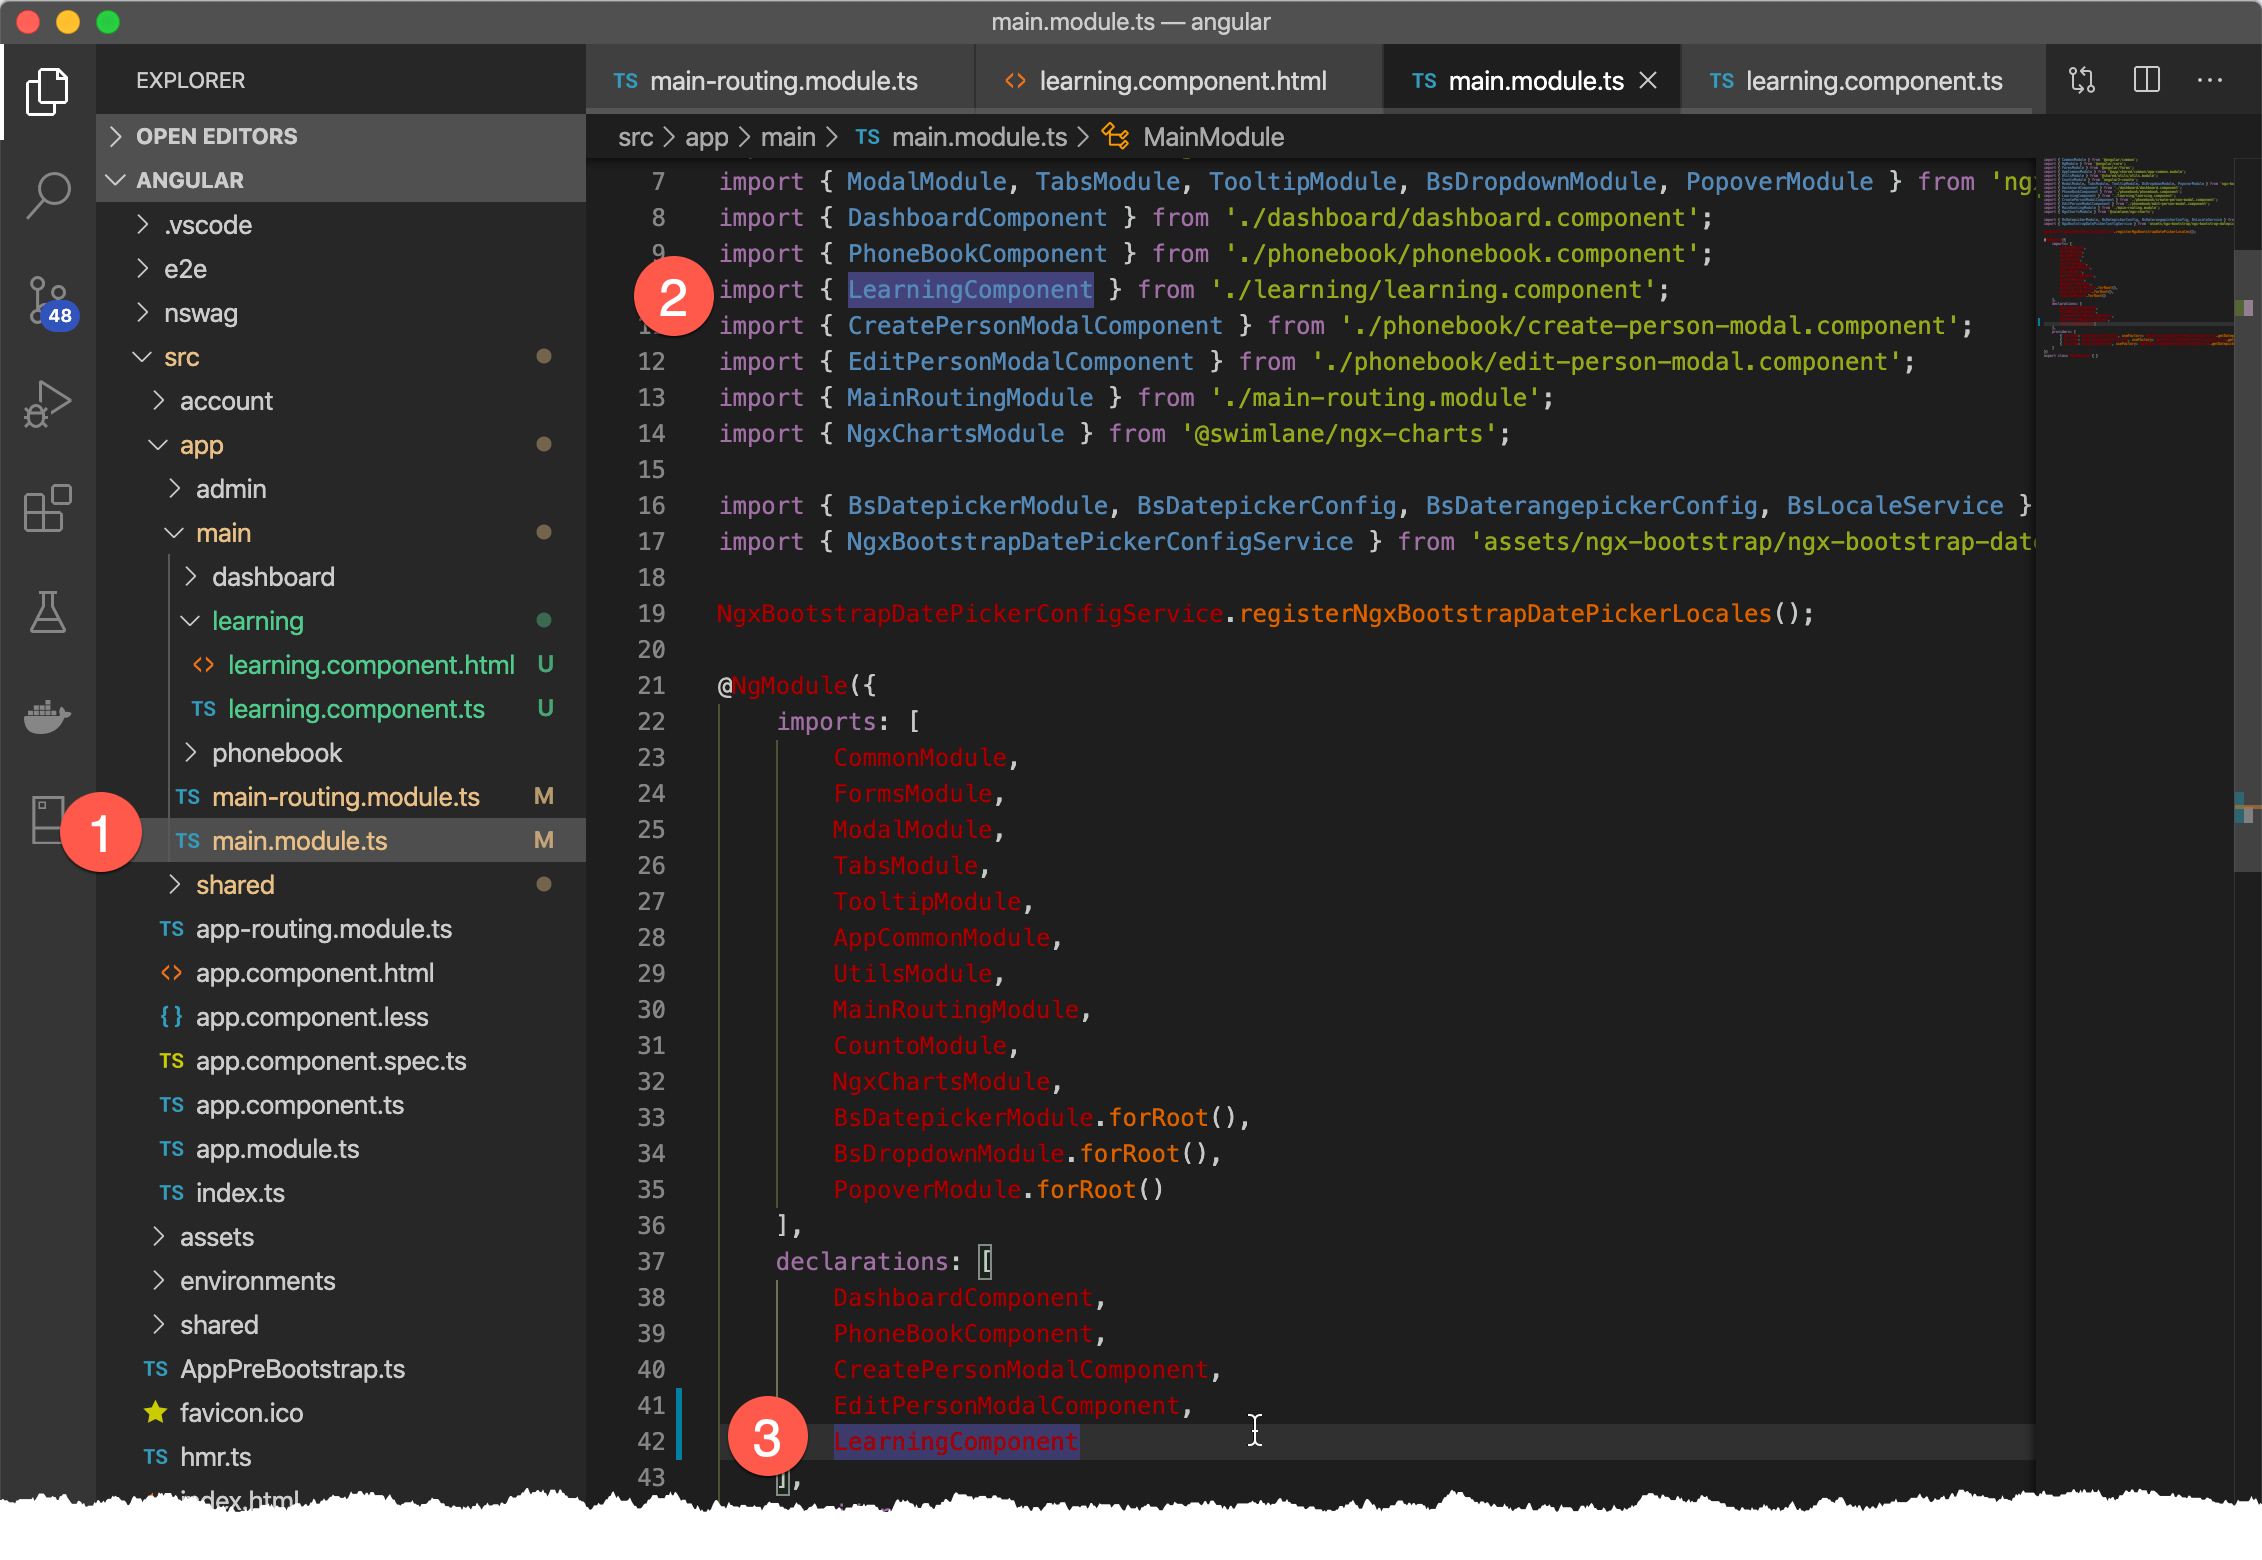The height and width of the screenshot is (1560, 2262).
Task: Open the Run and Debug view
Action: 48,404
